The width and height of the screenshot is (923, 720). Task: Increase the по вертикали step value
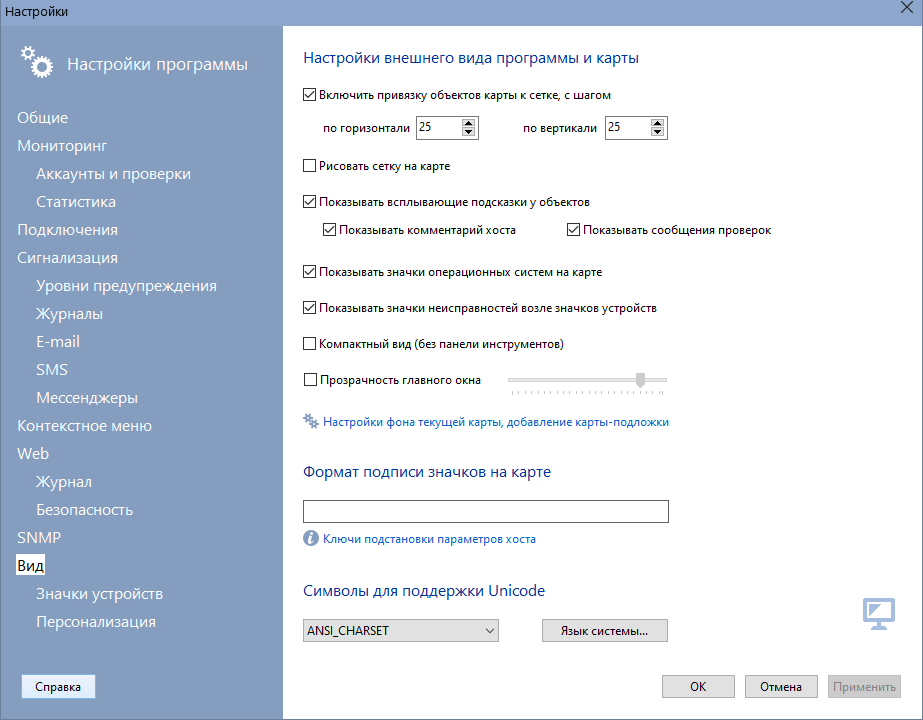click(x=658, y=123)
